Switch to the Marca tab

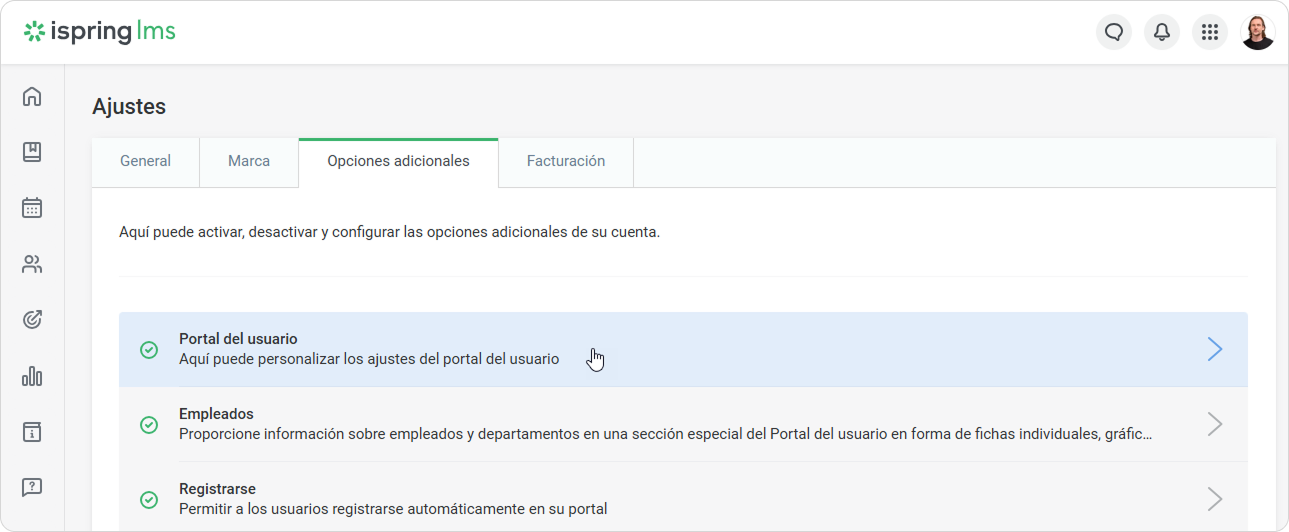249,161
